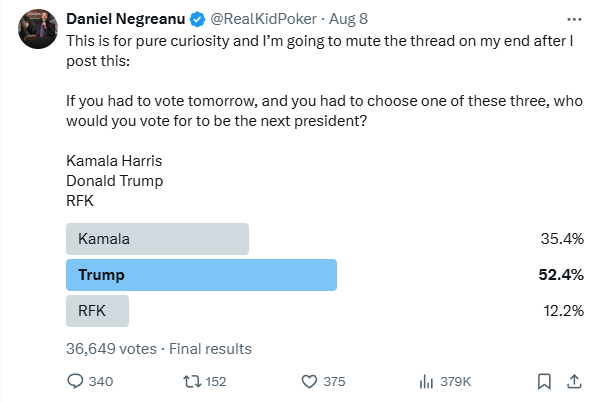598x402 pixels.
Task: Click the 379K views count
Action: click(456, 381)
